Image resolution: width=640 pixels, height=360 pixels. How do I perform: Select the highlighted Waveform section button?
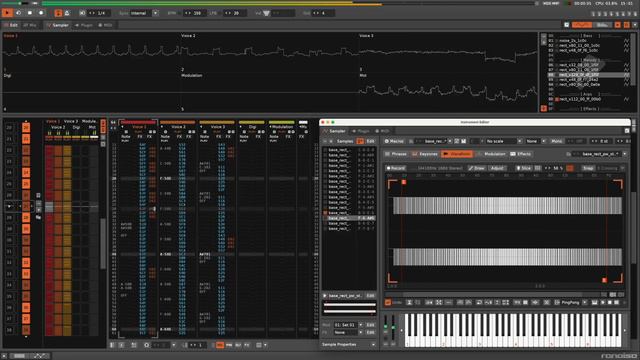457,154
